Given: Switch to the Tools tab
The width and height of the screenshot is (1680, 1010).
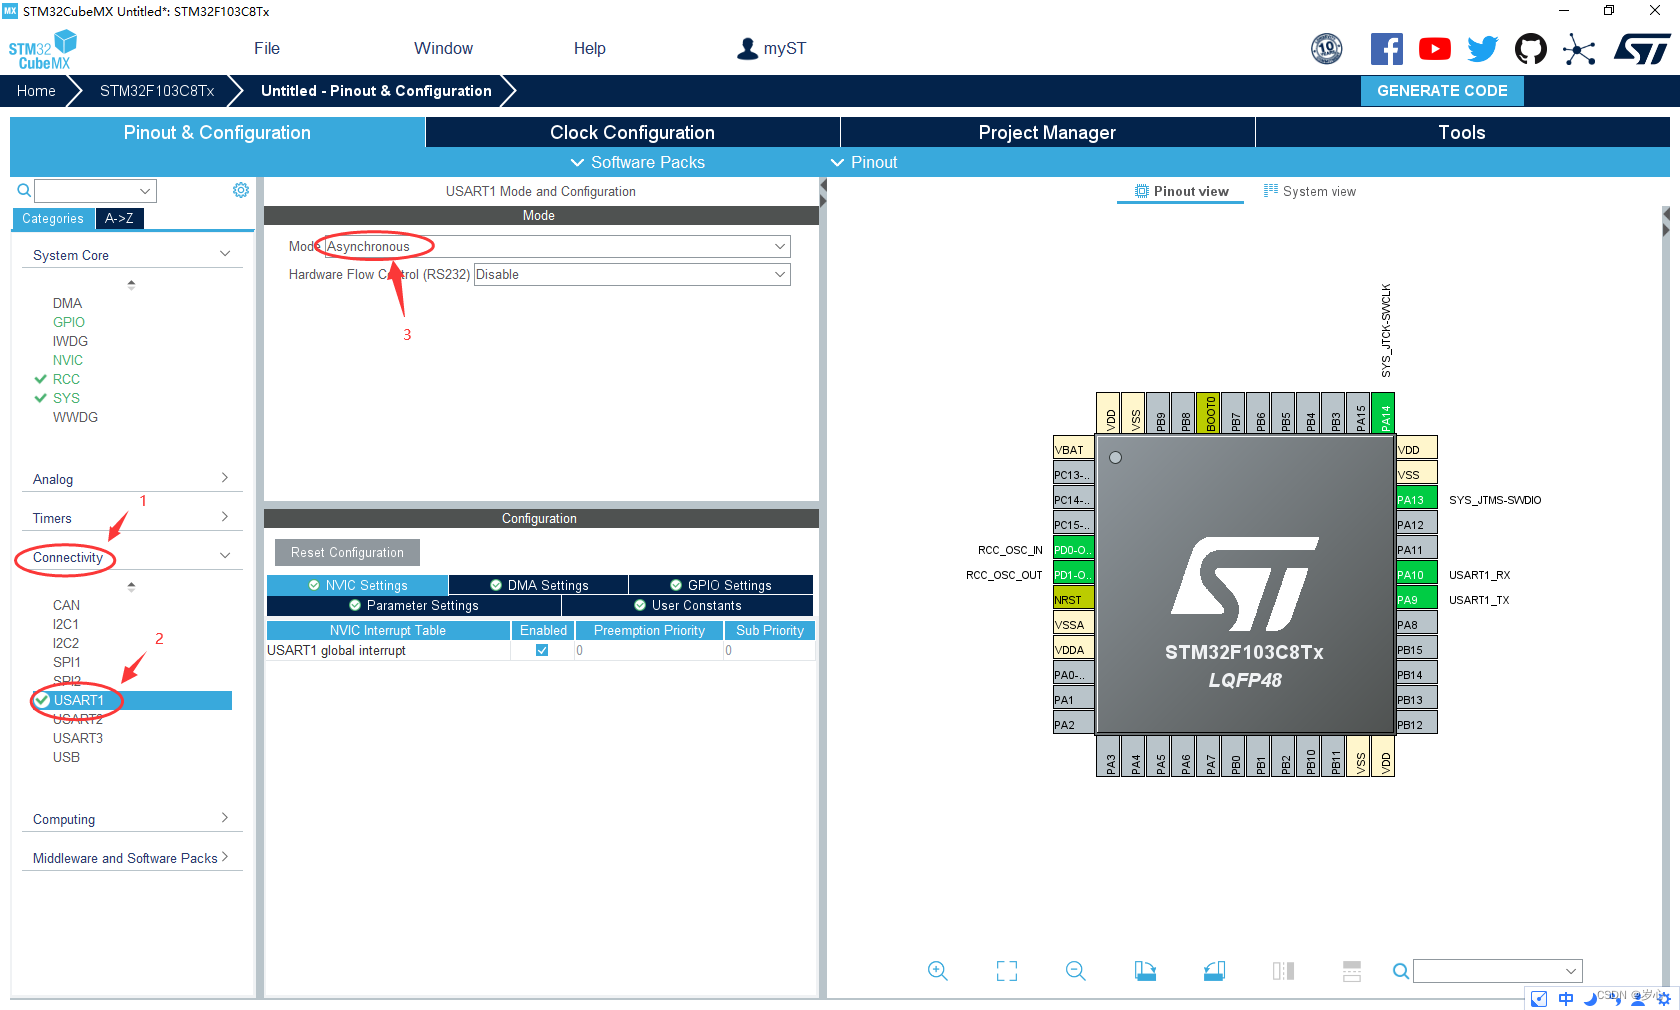Looking at the screenshot, I should (1462, 132).
